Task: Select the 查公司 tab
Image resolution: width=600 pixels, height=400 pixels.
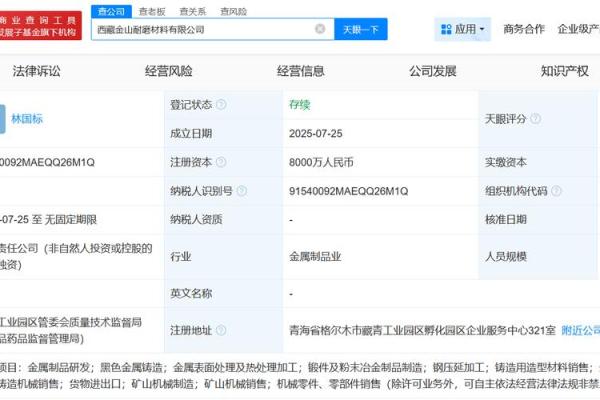Action: [x=111, y=11]
